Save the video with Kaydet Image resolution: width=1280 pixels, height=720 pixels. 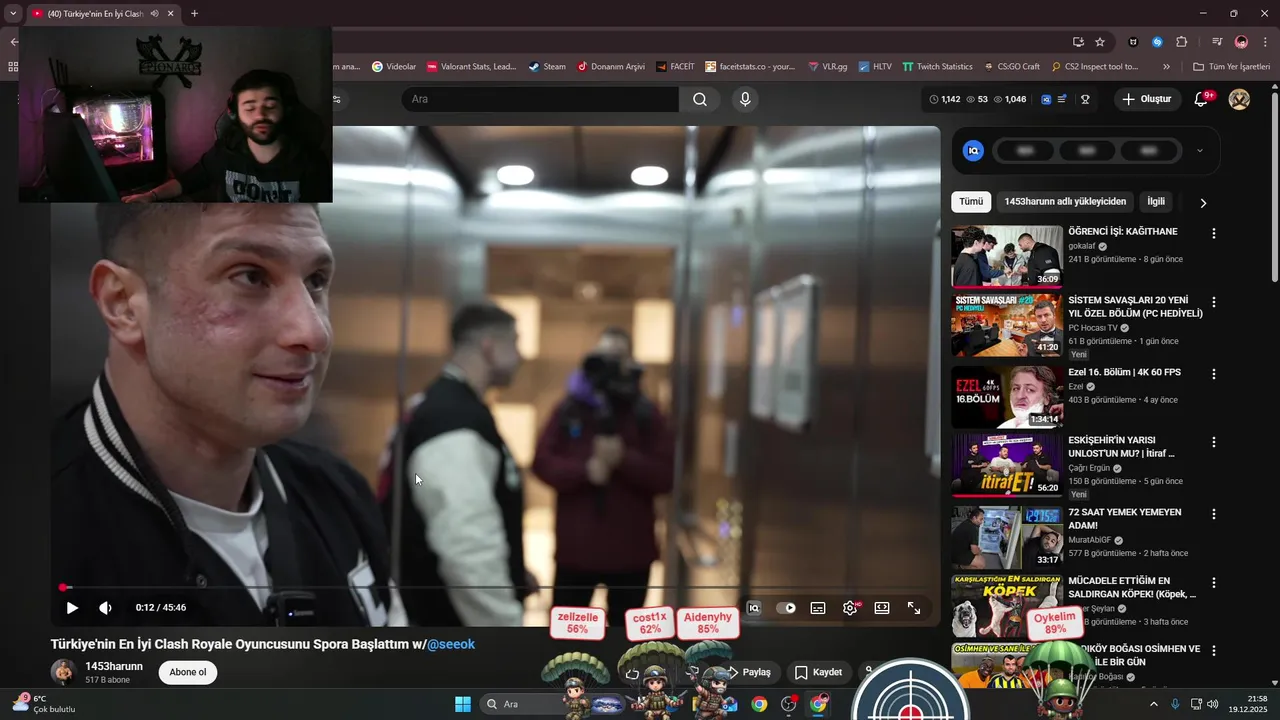[x=819, y=672]
